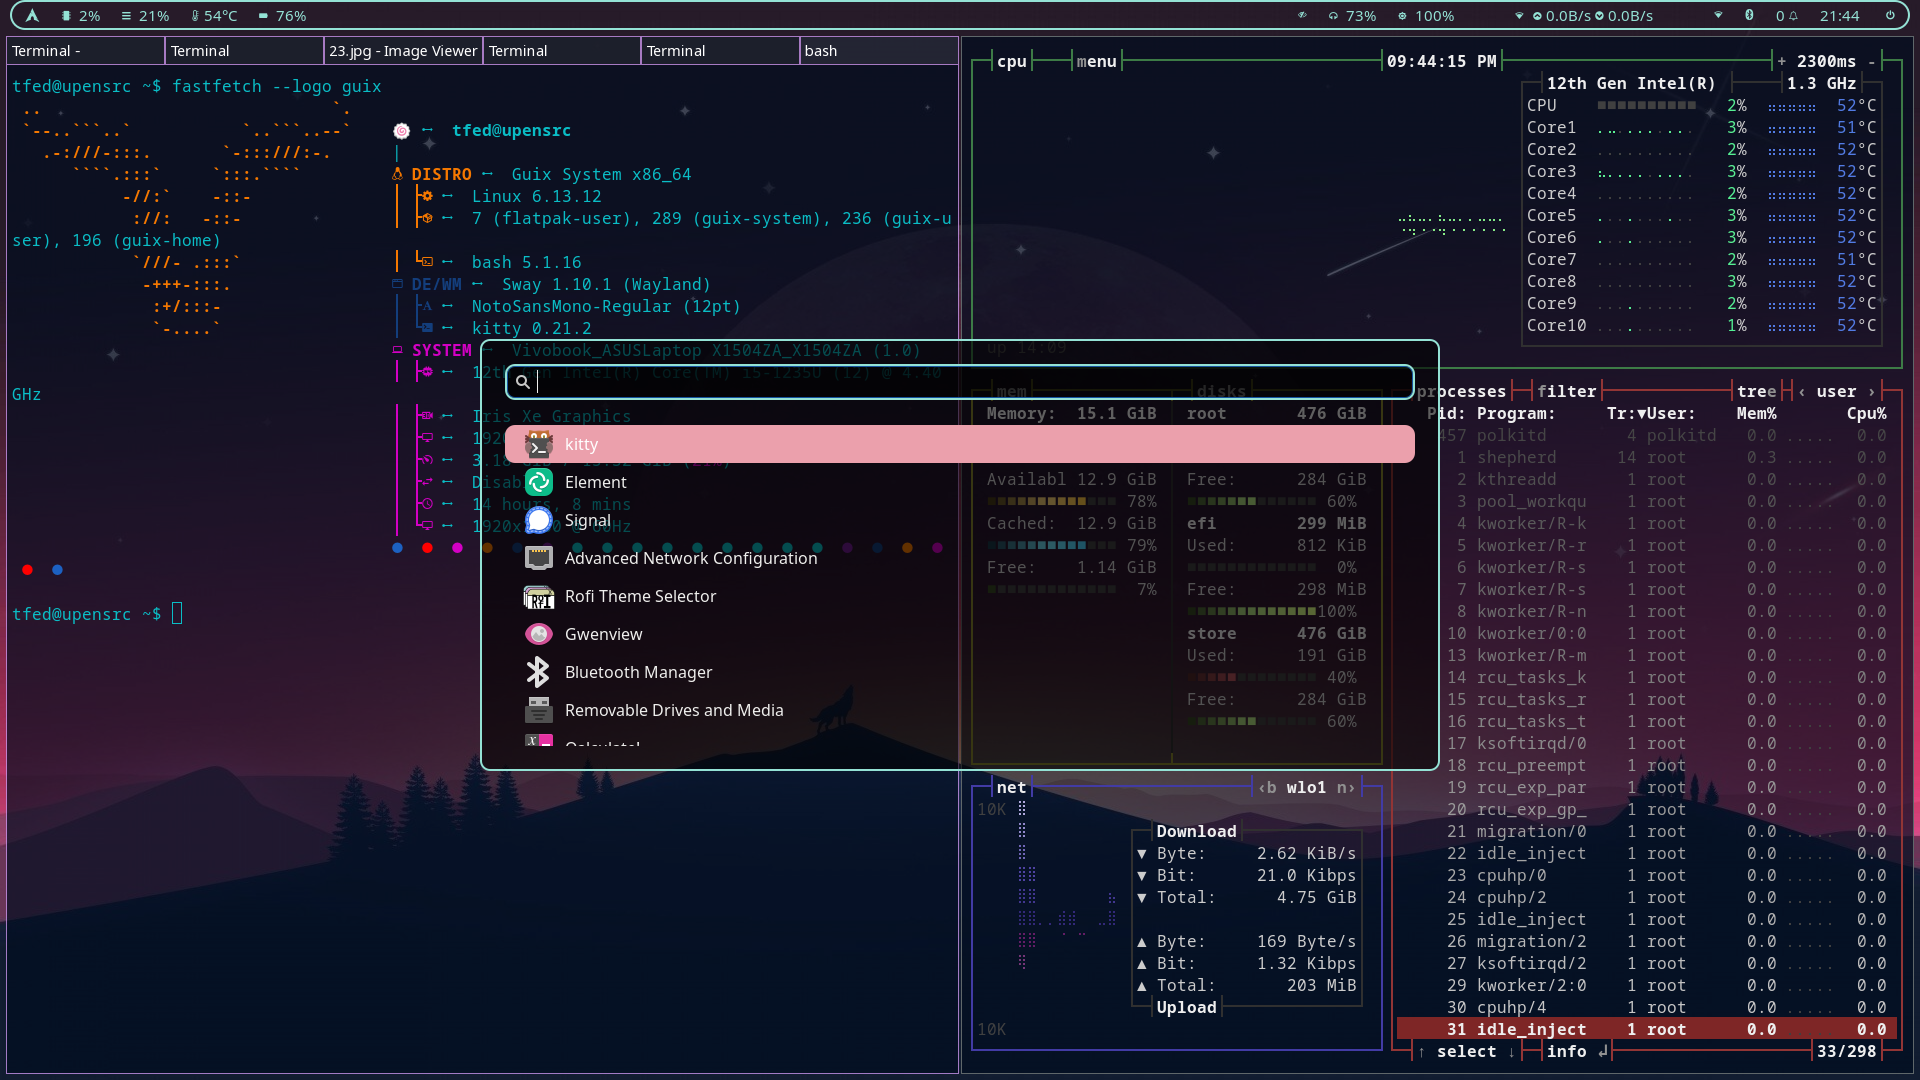
Task: Click the Advanced Network Configuration icon
Action: [x=539, y=558]
